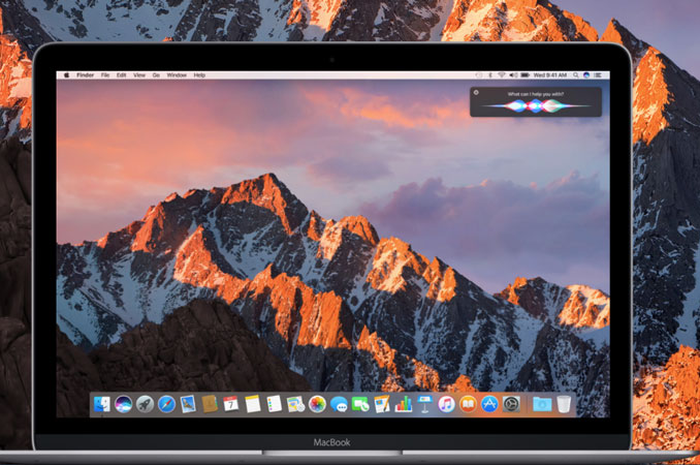The image size is (700, 465).
Task: Open Contacts brown book icon
Action: 209,404
